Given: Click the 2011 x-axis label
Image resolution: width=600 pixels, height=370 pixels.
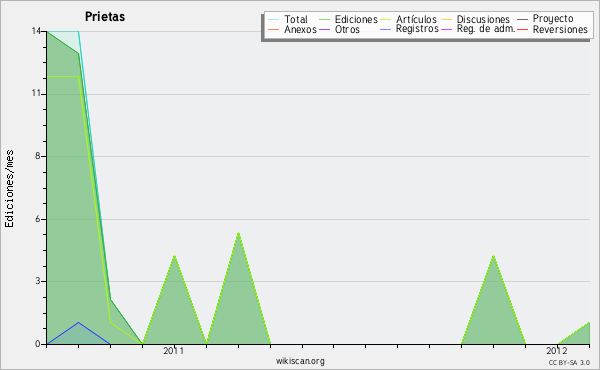Looking at the screenshot, I should click(x=174, y=350).
